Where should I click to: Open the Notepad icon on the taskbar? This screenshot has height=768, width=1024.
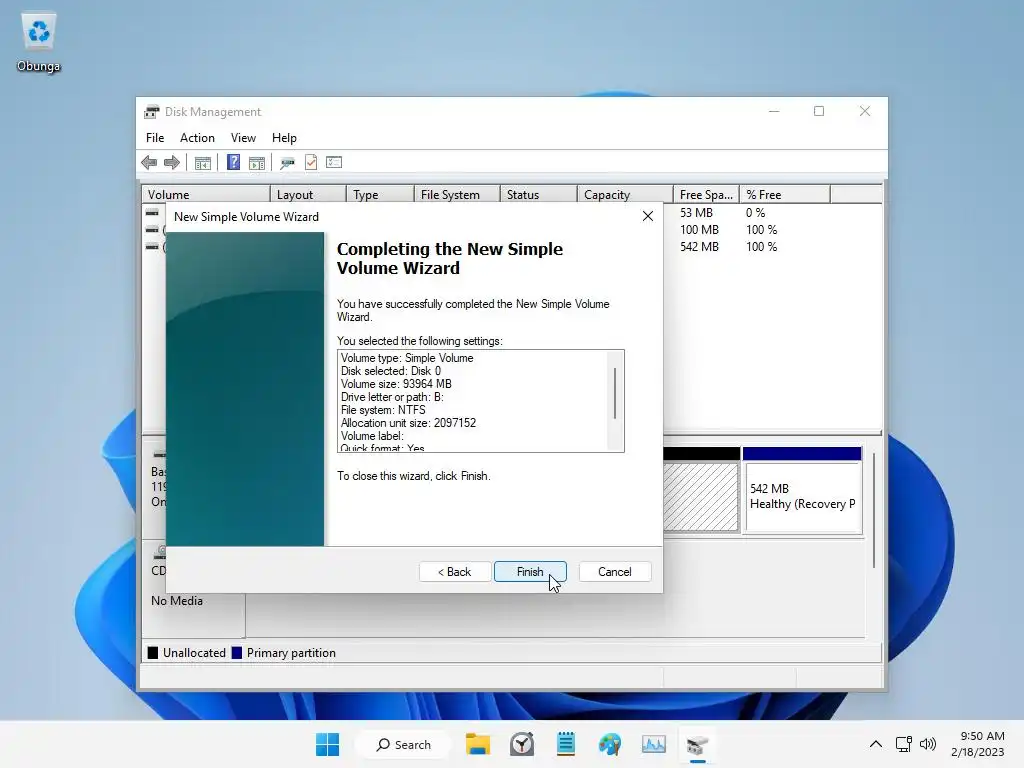pyautogui.click(x=566, y=744)
